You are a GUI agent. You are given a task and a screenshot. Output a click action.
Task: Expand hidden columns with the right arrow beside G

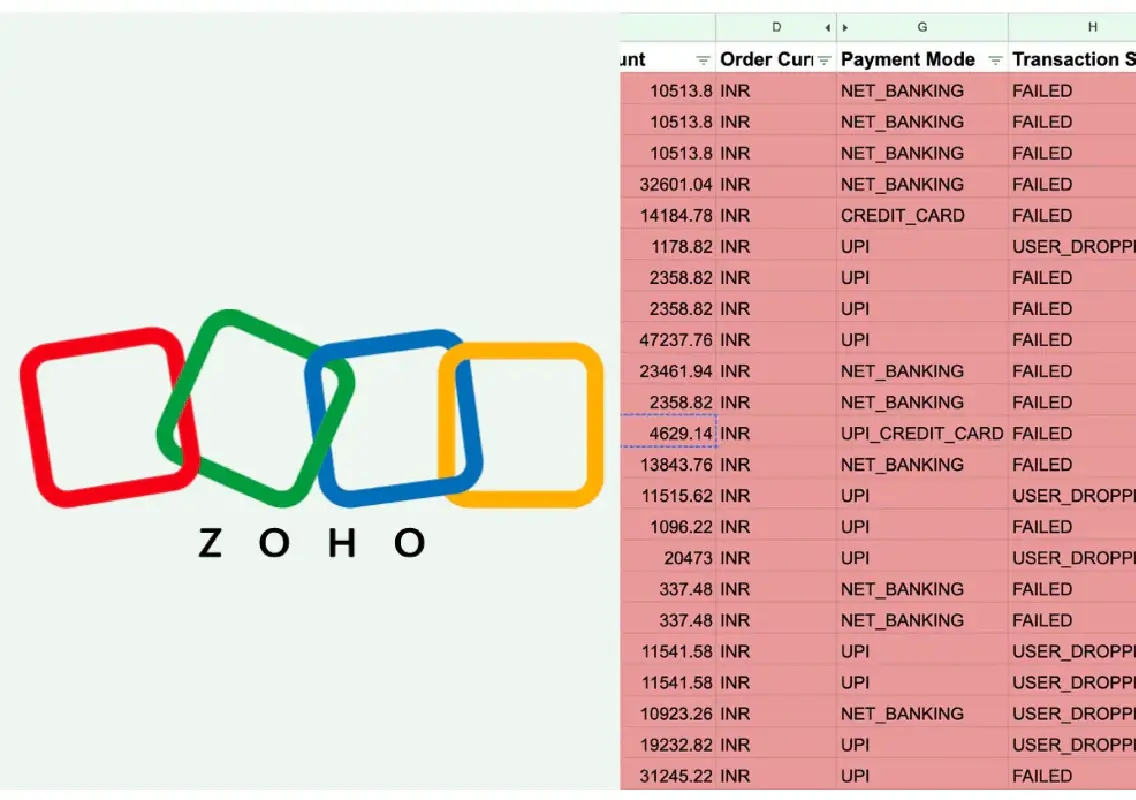845,28
